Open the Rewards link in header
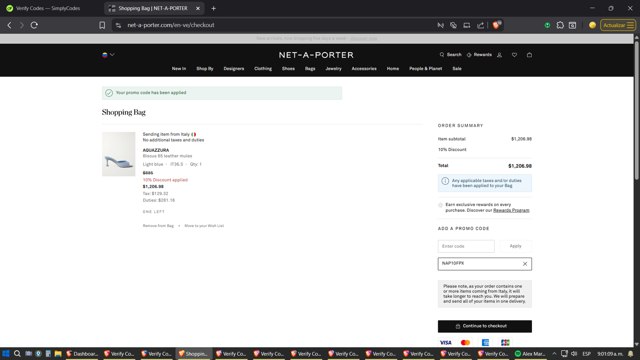Image resolution: width=640 pixels, height=360 pixels. 480,55
